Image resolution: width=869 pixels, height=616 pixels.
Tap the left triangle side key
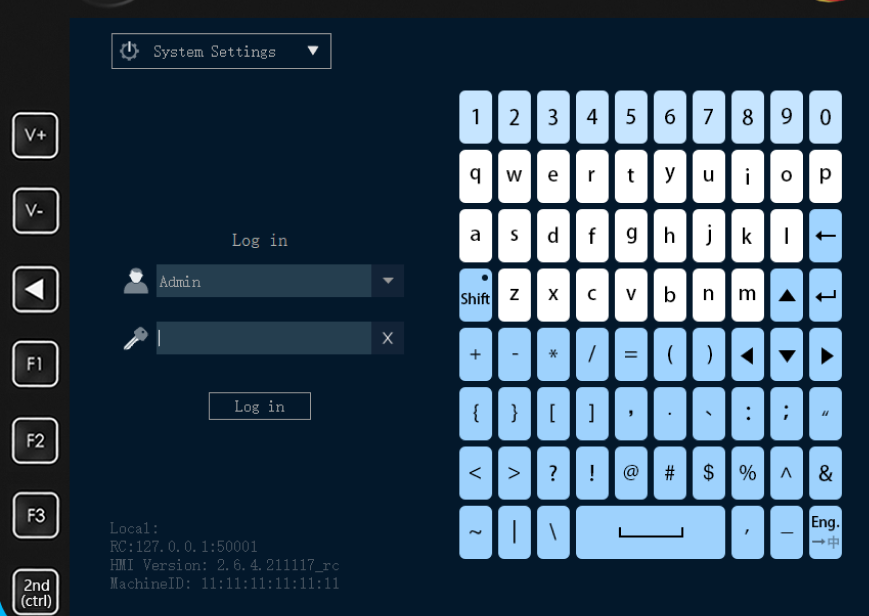(35, 289)
